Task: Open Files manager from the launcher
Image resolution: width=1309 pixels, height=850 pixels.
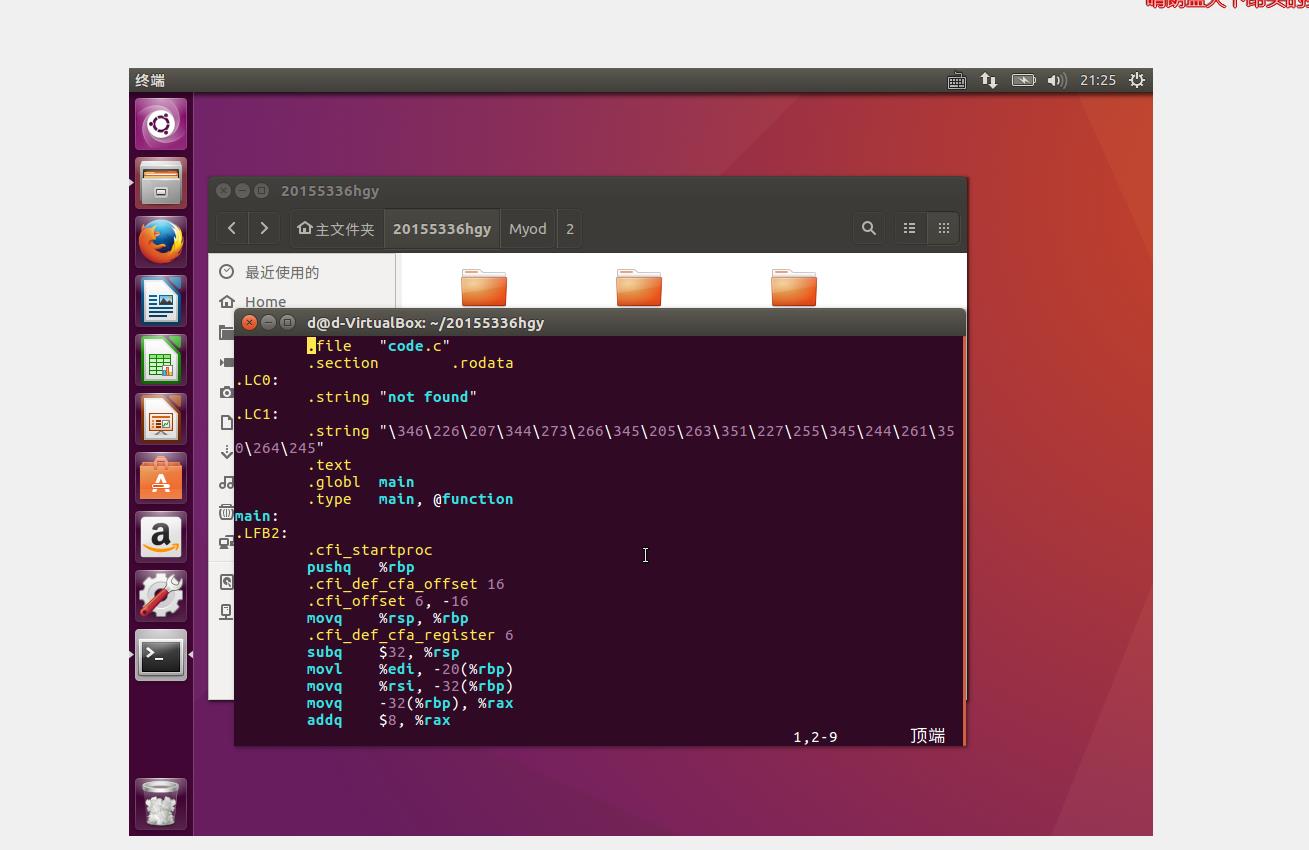Action: 161,183
